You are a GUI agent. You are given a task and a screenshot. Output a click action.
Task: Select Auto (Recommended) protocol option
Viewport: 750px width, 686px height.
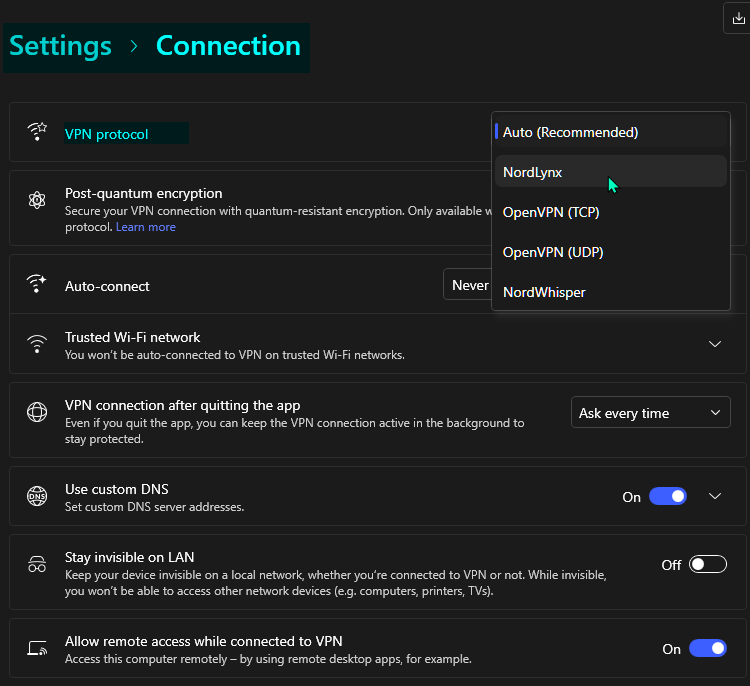(611, 132)
